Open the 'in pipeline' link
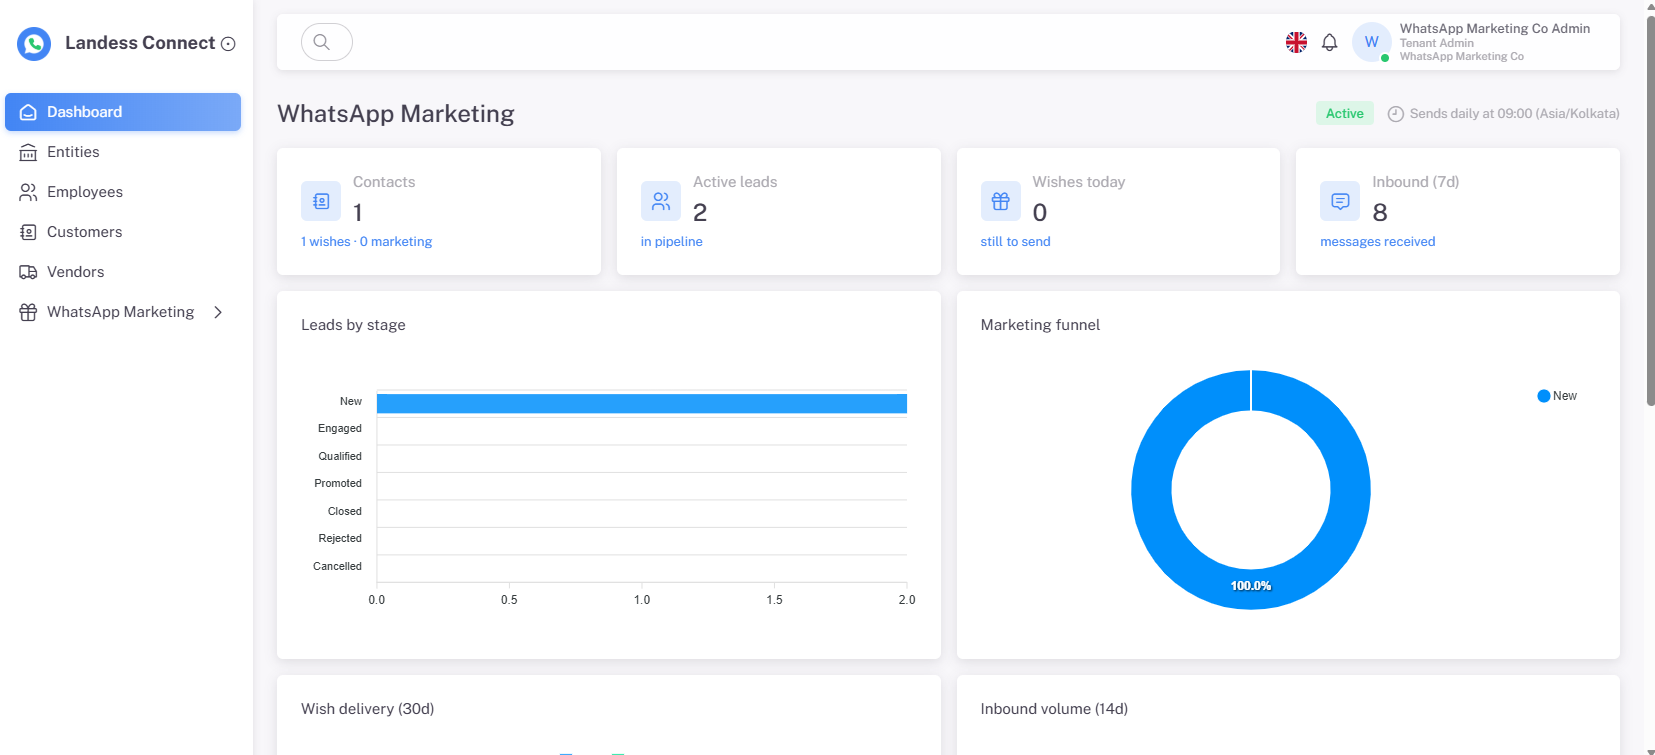This screenshot has width=1655, height=755. (x=671, y=242)
